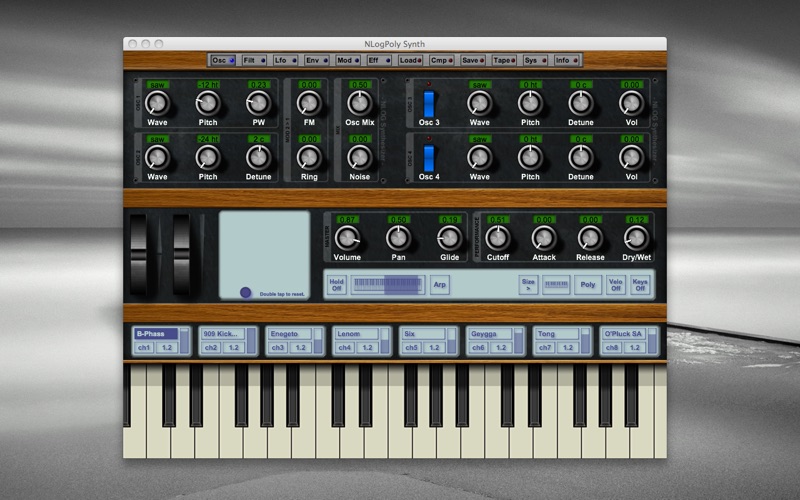Click the Glide knob
This screenshot has width=800, height=500.
tap(450, 238)
